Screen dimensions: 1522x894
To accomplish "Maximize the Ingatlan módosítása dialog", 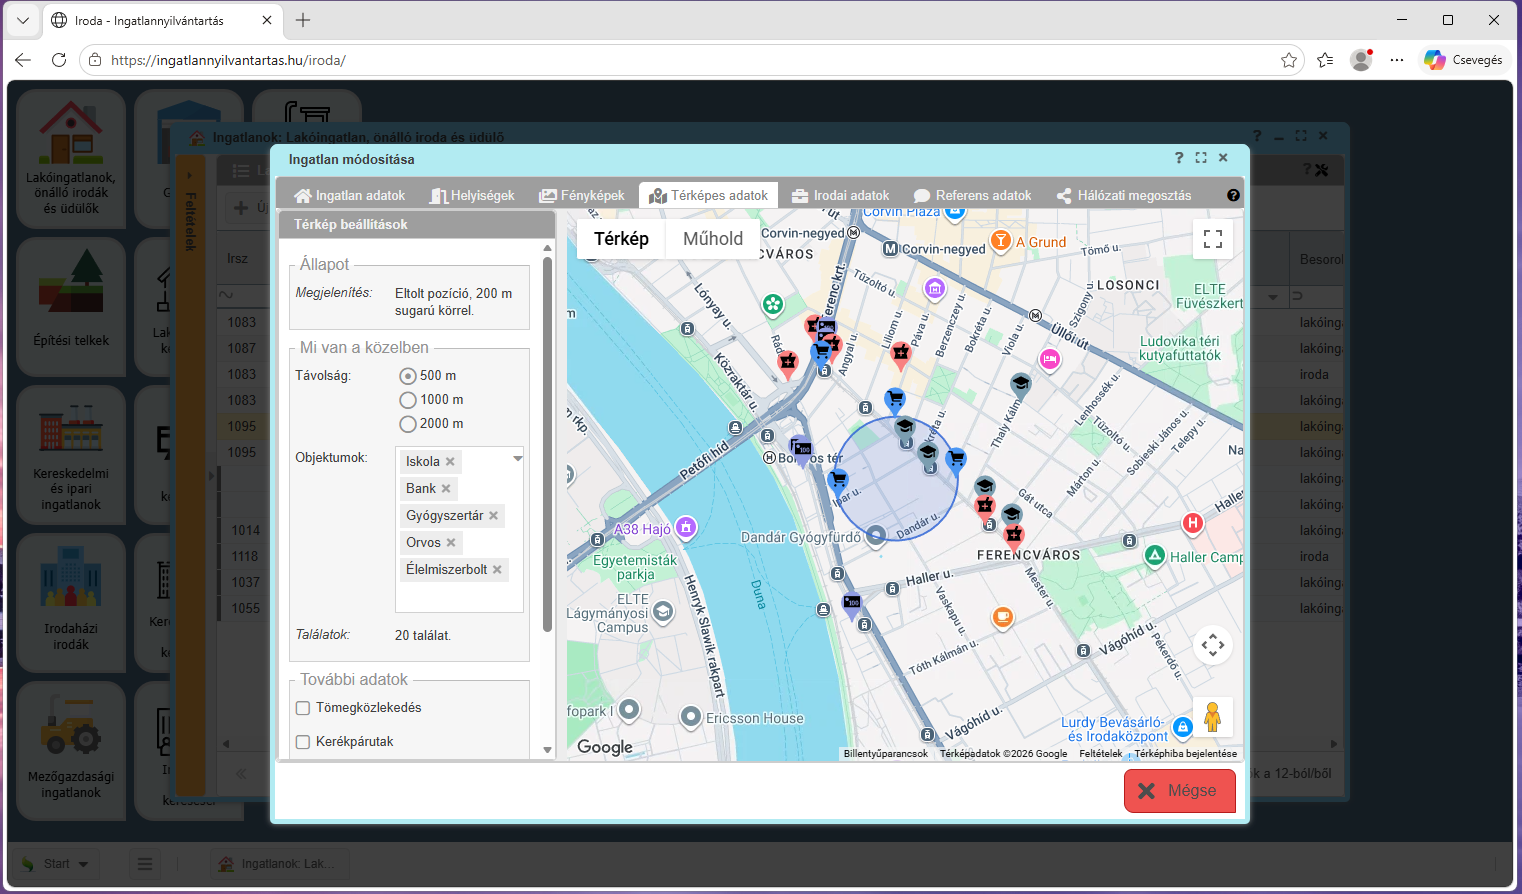I will [x=1201, y=158].
